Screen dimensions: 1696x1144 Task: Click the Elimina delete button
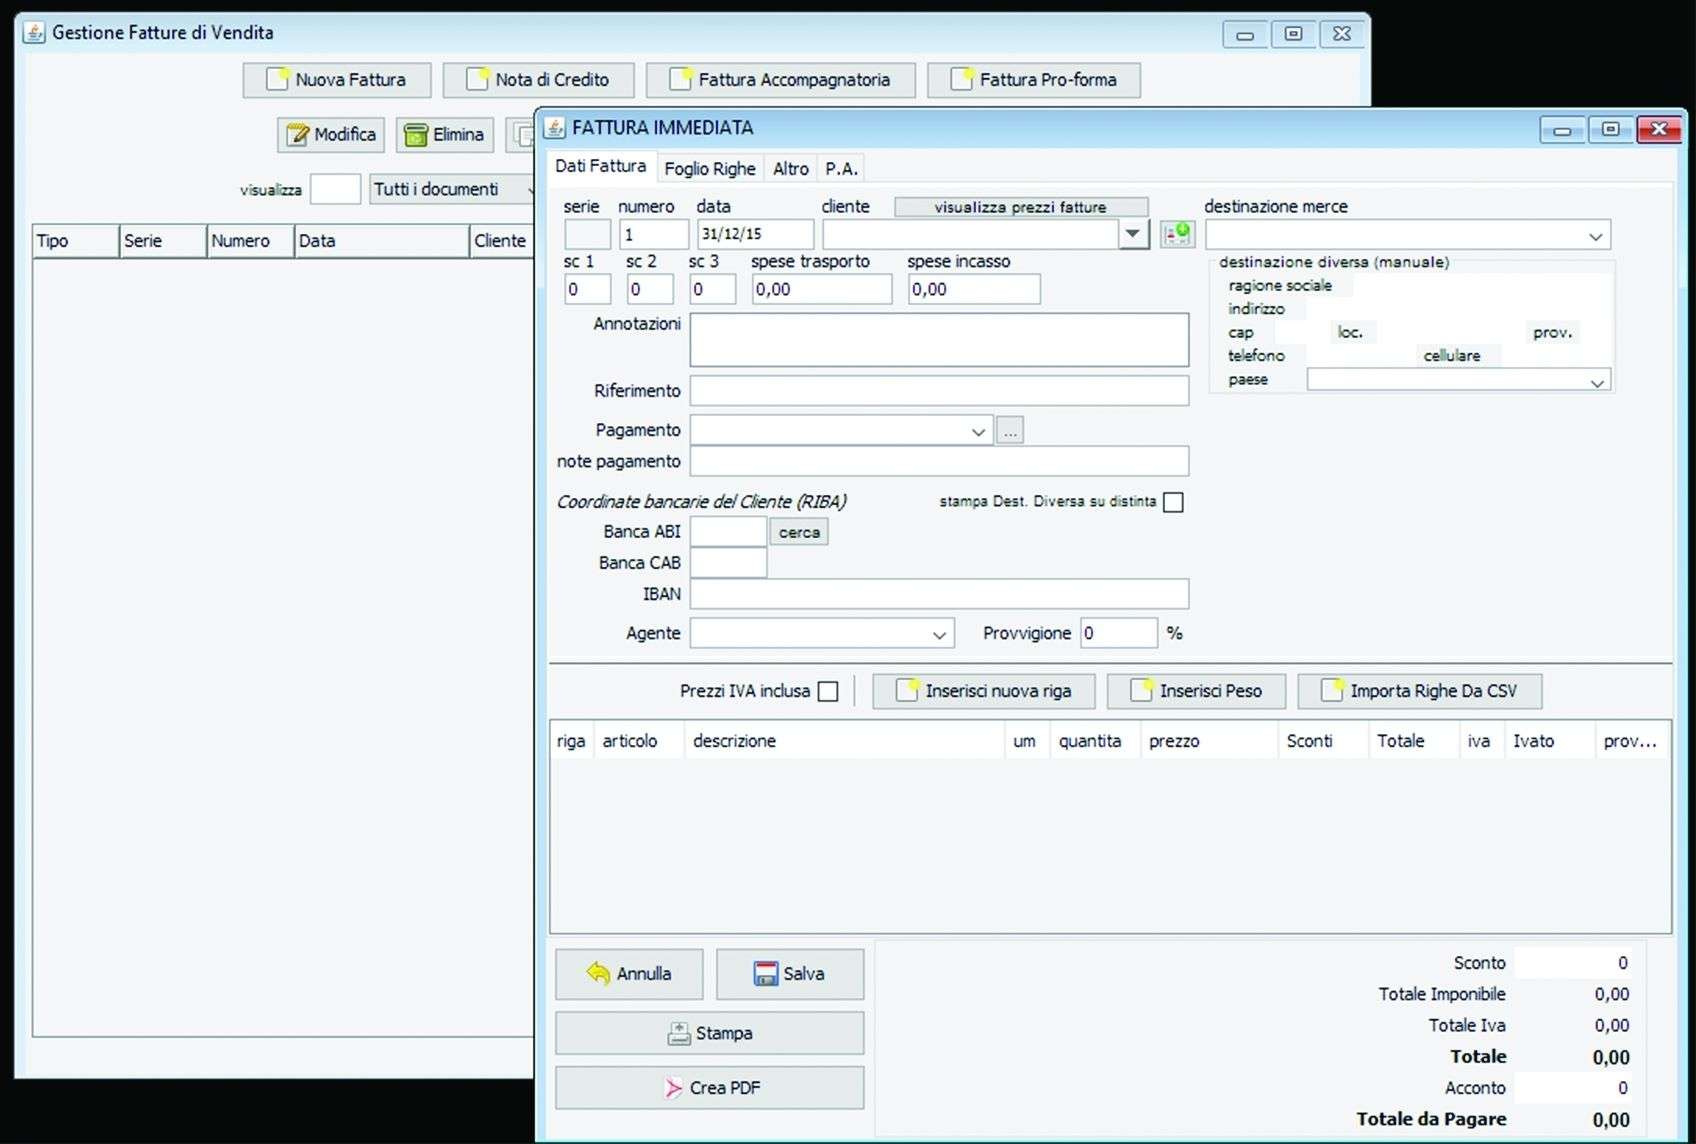click(x=445, y=135)
